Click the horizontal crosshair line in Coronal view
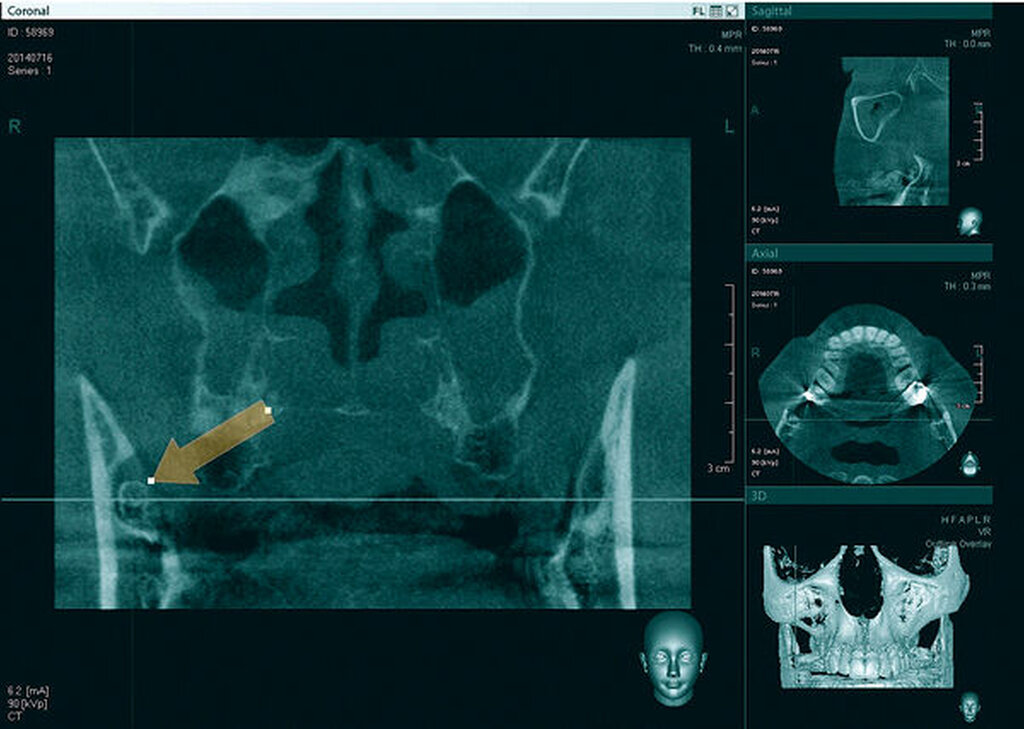This screenshot has width=1024, height=729. pyautogui.click(x=400, y=499)
